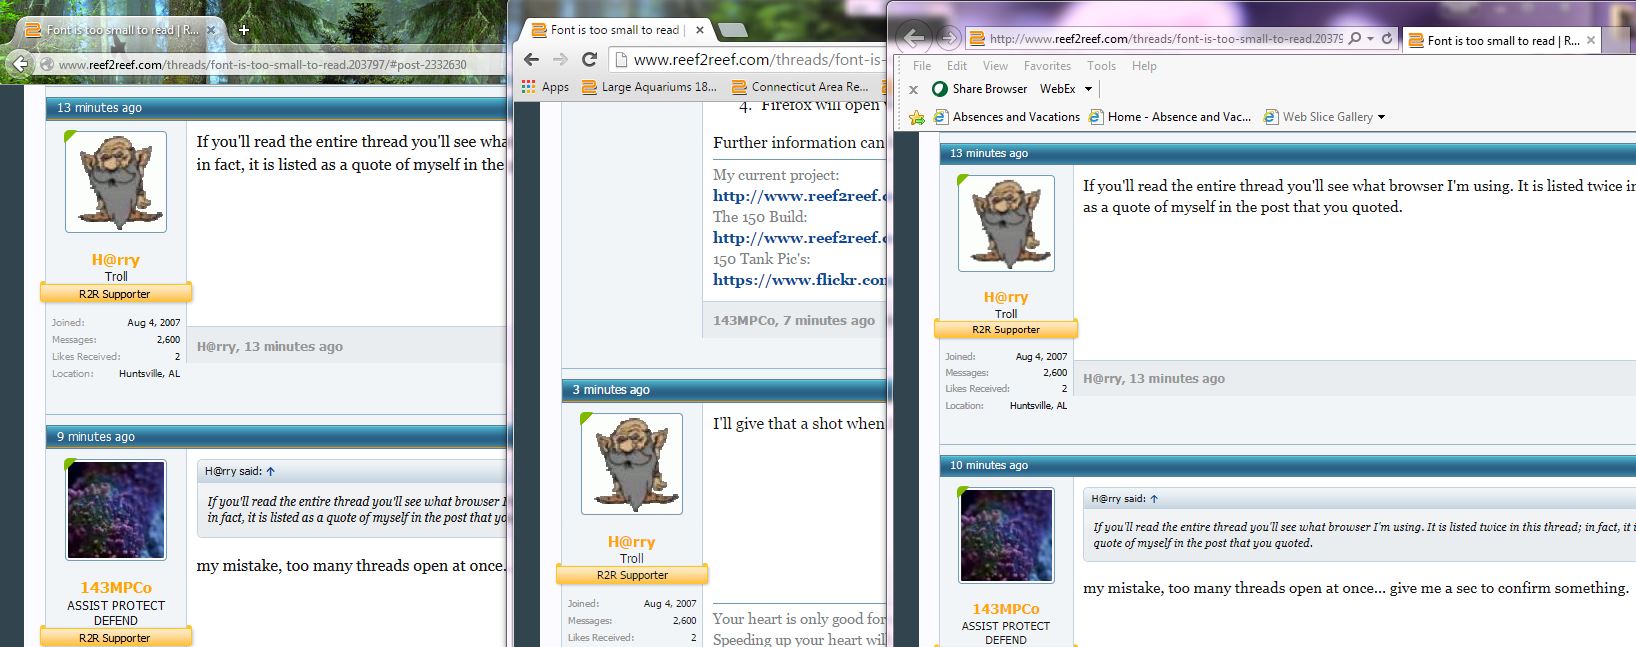Close the Firefox tab 'Font is too small to read'
This screenshot has height=647, width=1636.
(211, 30)
